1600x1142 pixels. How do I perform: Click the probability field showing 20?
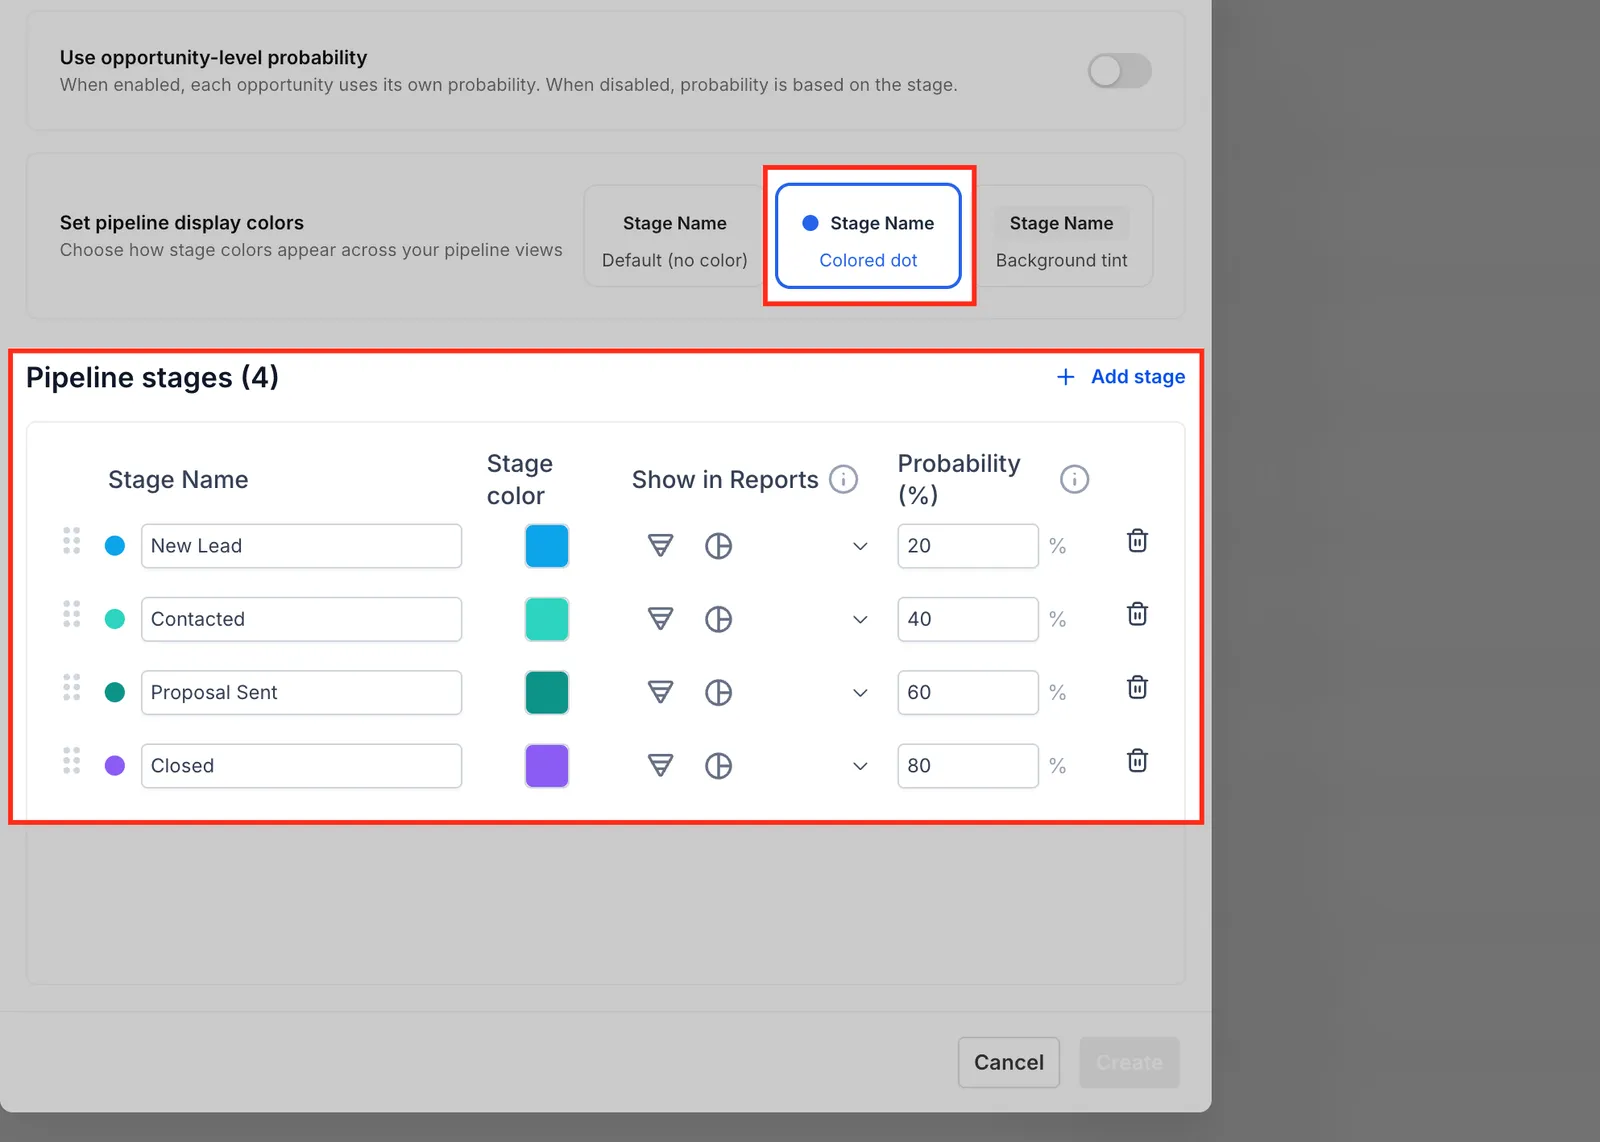968,546
